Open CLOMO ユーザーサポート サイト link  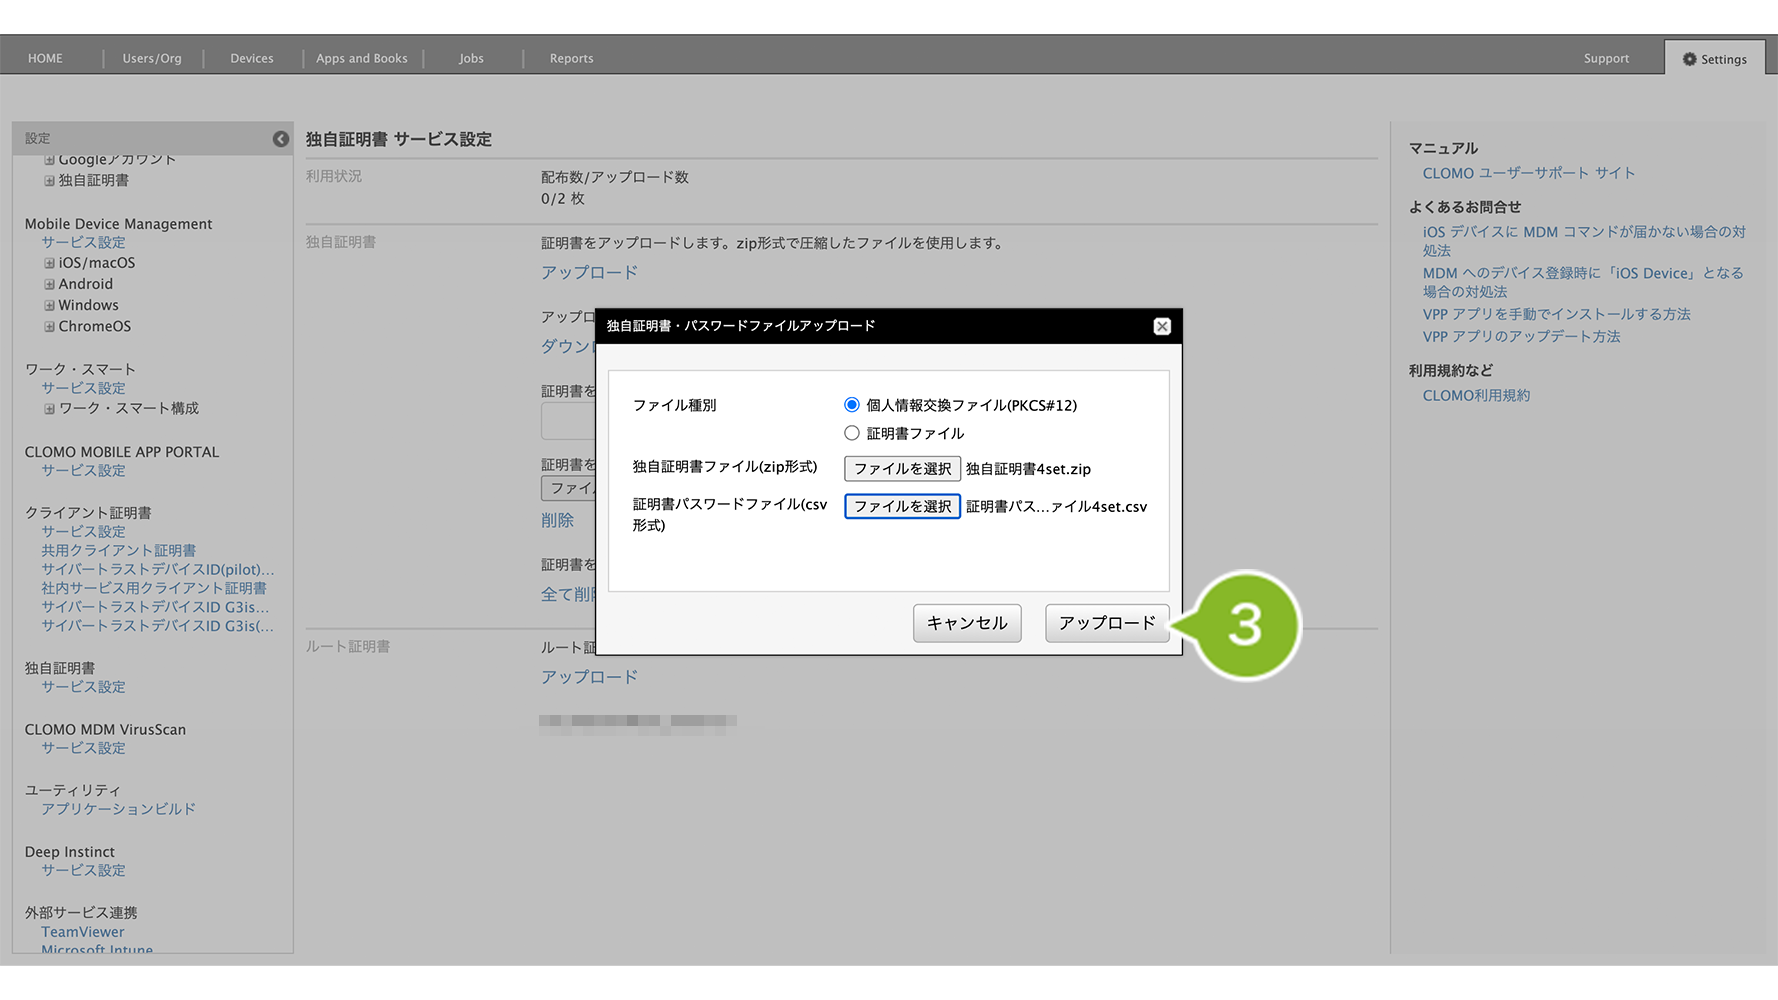tap(1528, 173)
